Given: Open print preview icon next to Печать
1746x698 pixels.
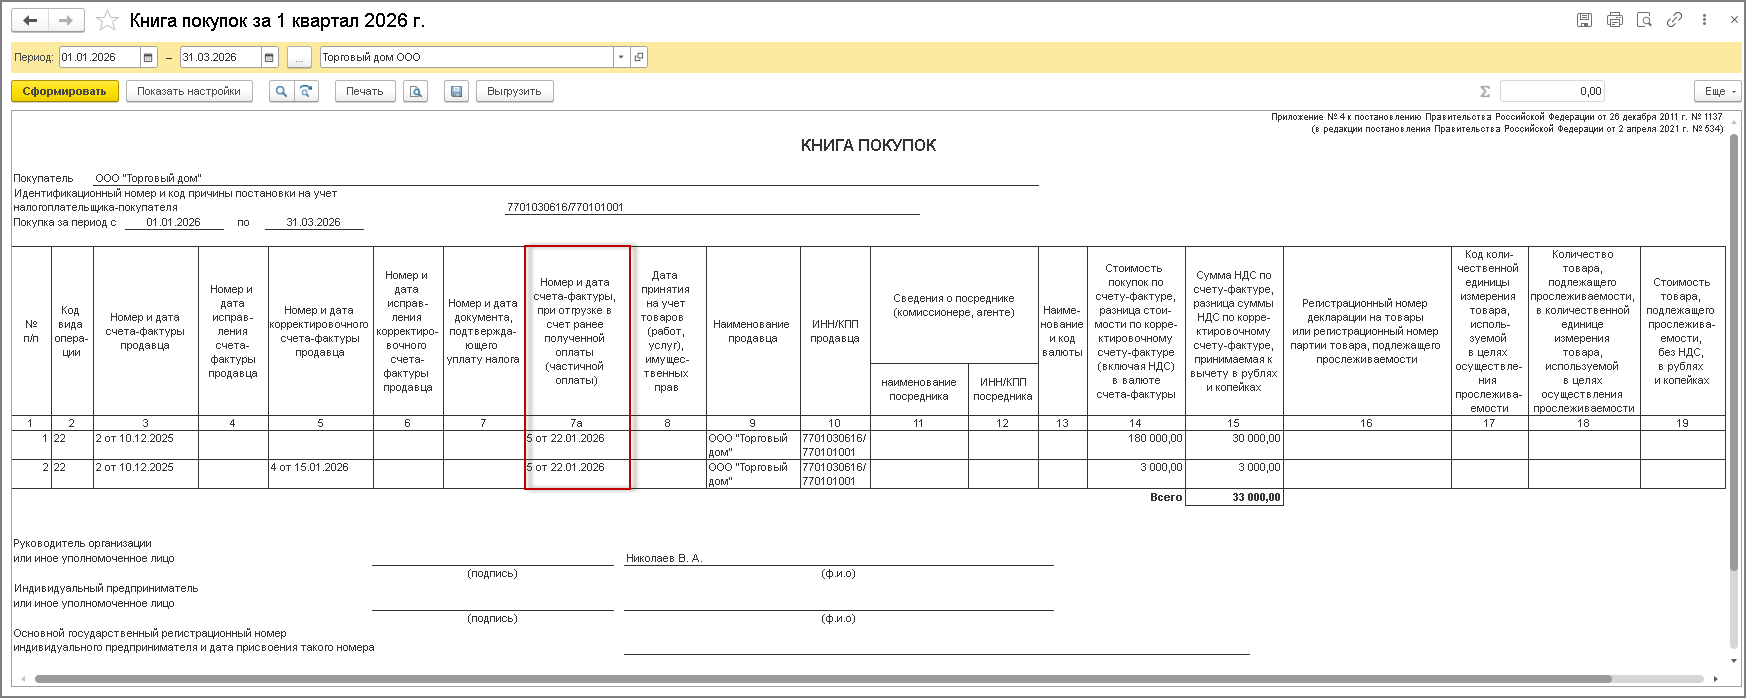Looking at the screenshot, I should [x=415, y=91].
